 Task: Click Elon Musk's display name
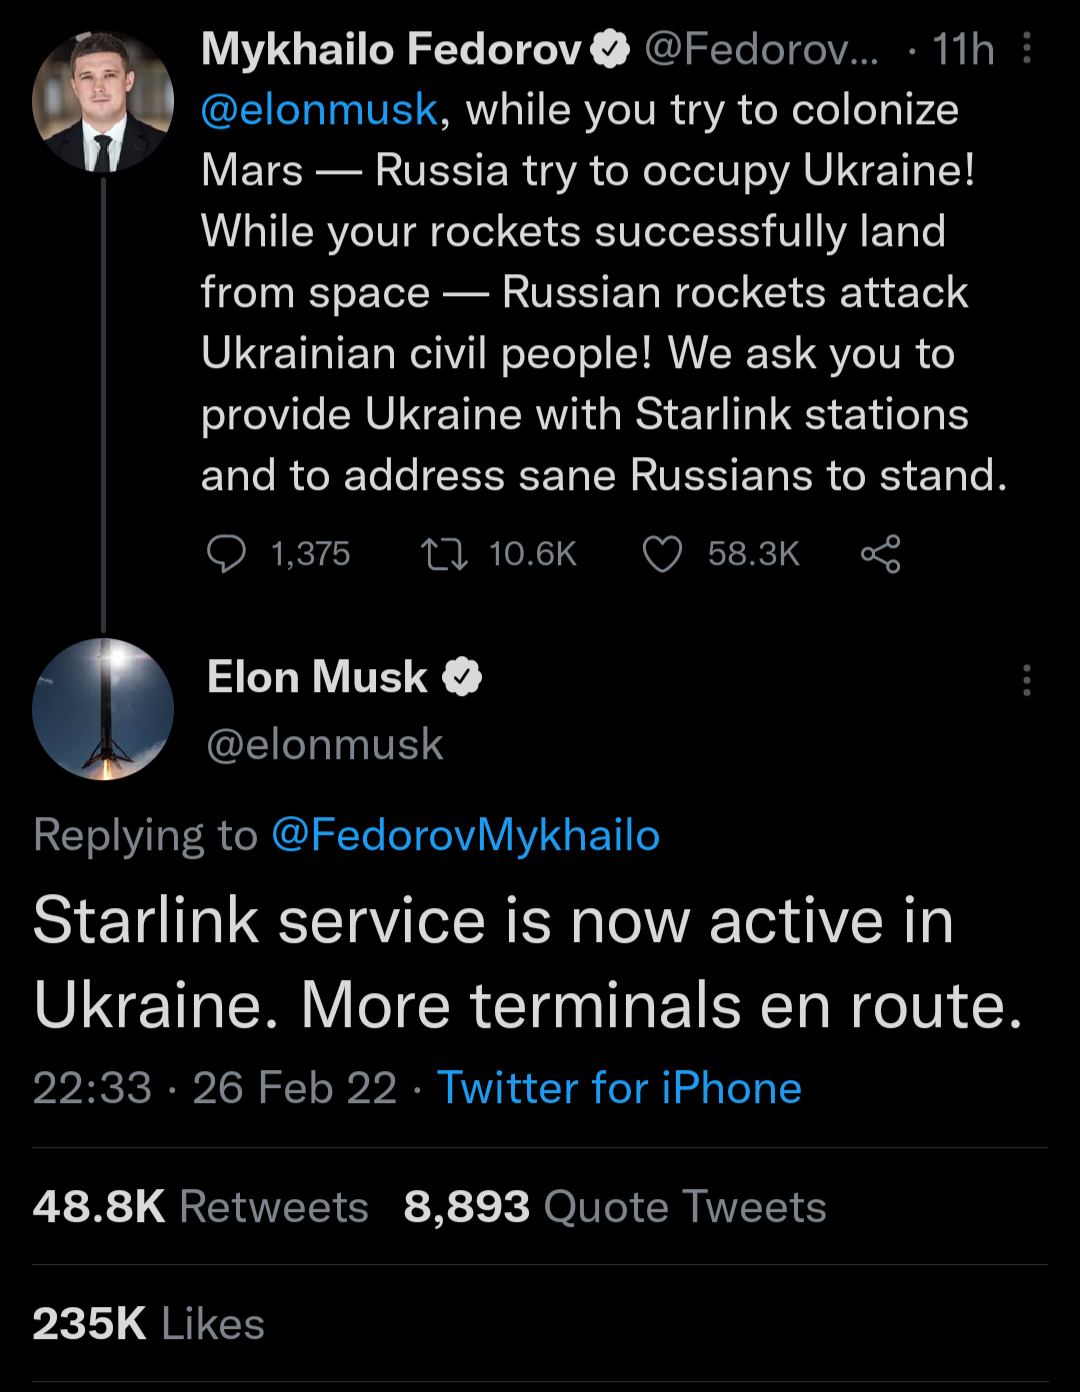click(x=317, y=677)
